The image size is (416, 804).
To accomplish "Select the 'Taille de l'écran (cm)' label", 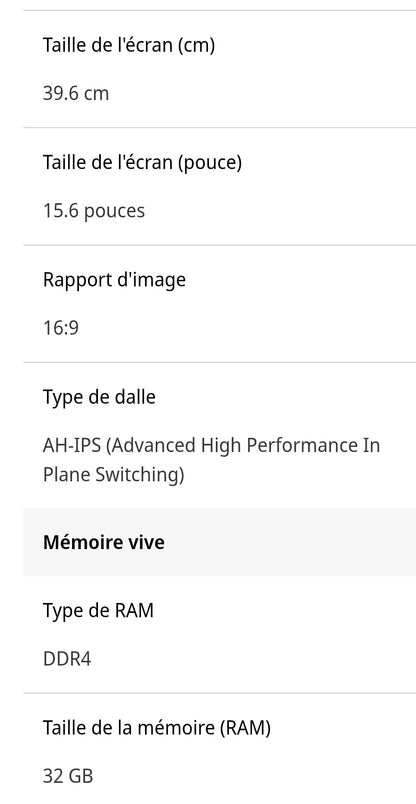I will click(129, 45).
